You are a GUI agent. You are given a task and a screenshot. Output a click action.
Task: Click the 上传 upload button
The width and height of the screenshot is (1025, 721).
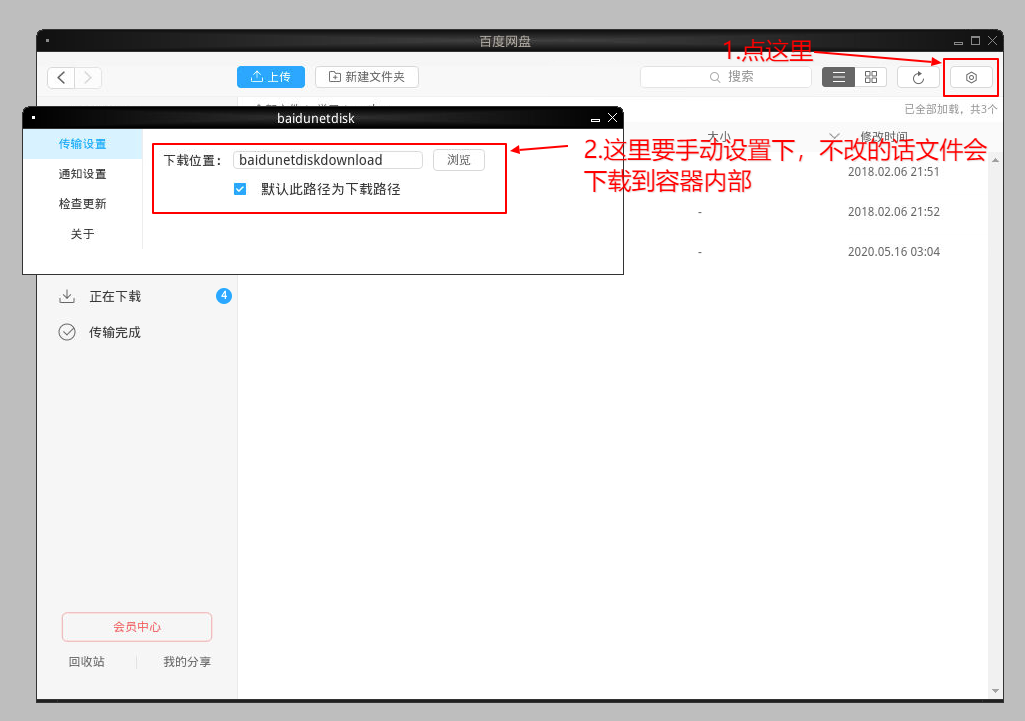(271, 76)
